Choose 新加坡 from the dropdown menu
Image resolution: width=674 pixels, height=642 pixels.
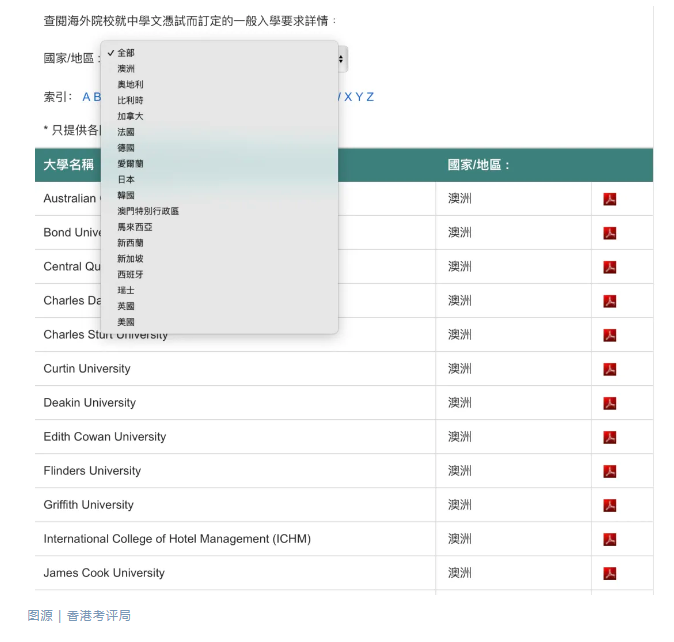pos(130,259)
